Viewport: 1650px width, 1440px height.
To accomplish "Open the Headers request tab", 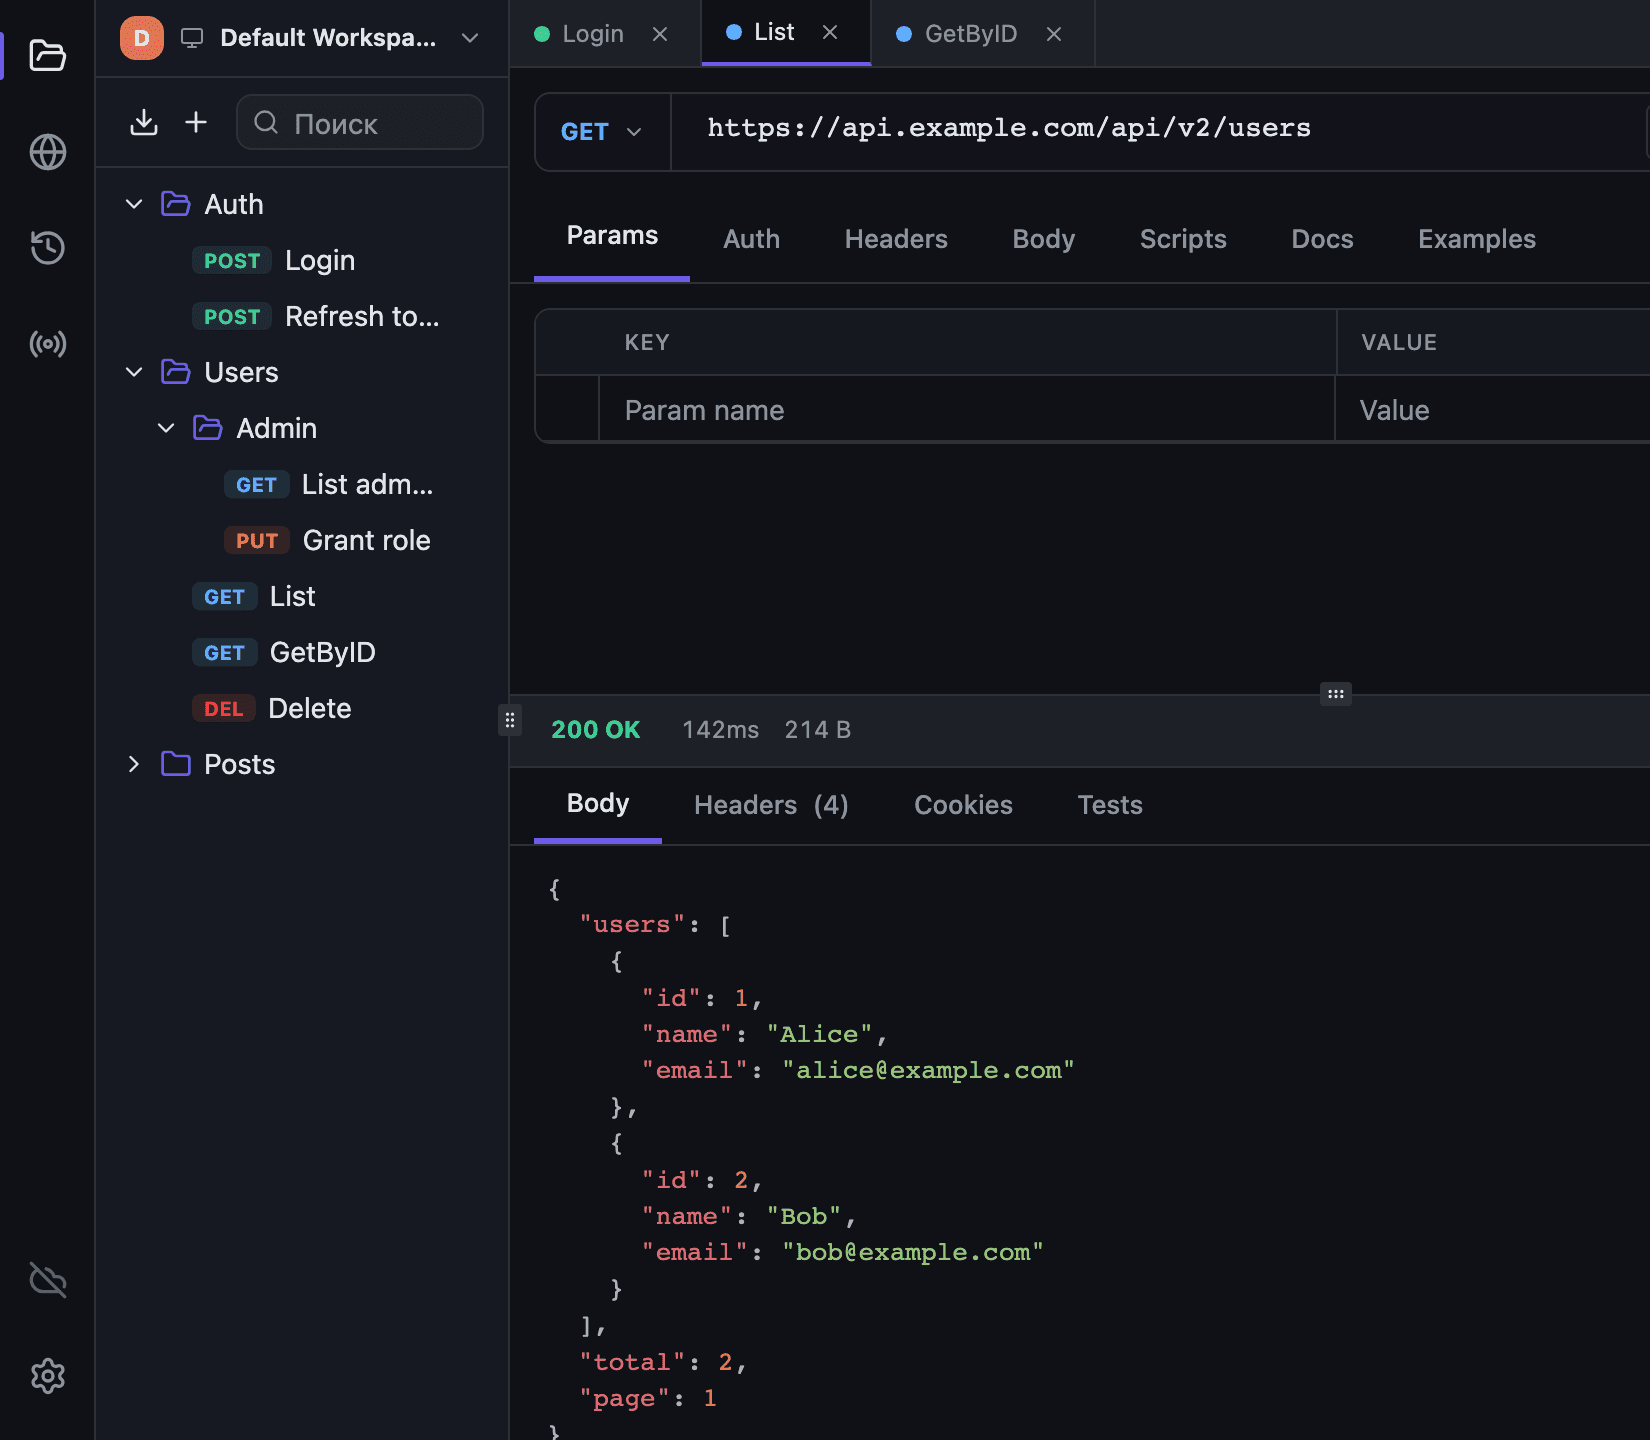I will coord(896,239).
